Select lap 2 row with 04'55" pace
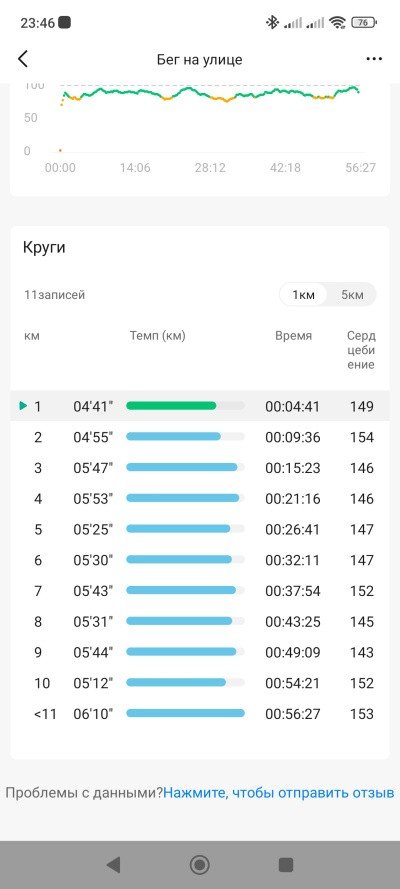 200,437
